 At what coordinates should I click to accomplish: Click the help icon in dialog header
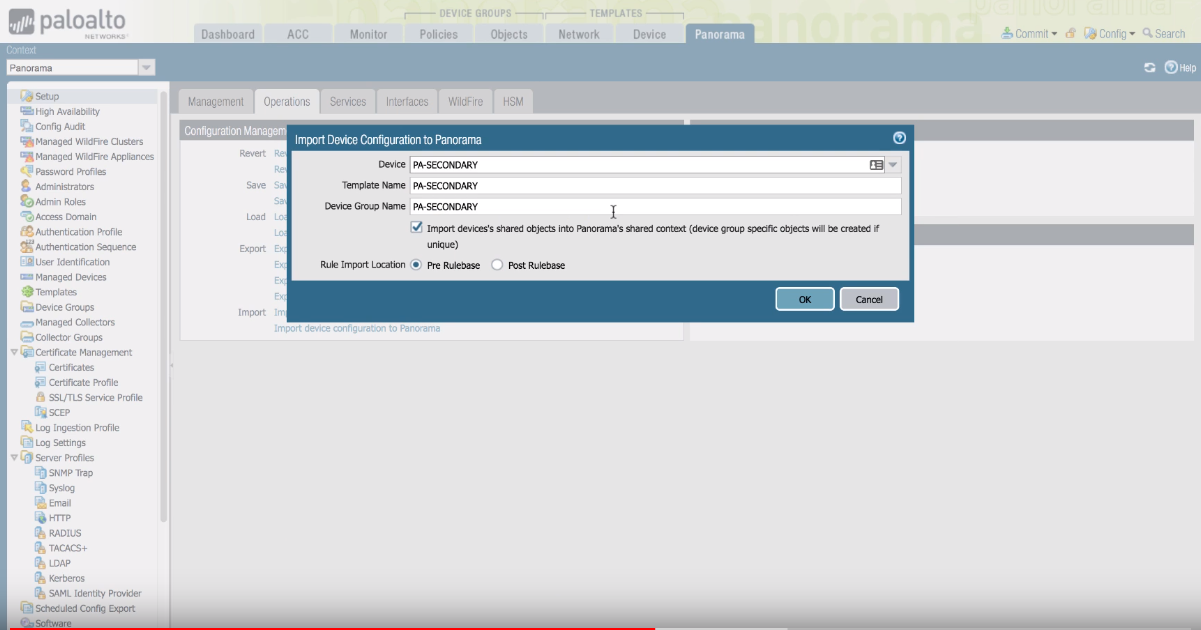pyautogui.click(x=899, y=139)
